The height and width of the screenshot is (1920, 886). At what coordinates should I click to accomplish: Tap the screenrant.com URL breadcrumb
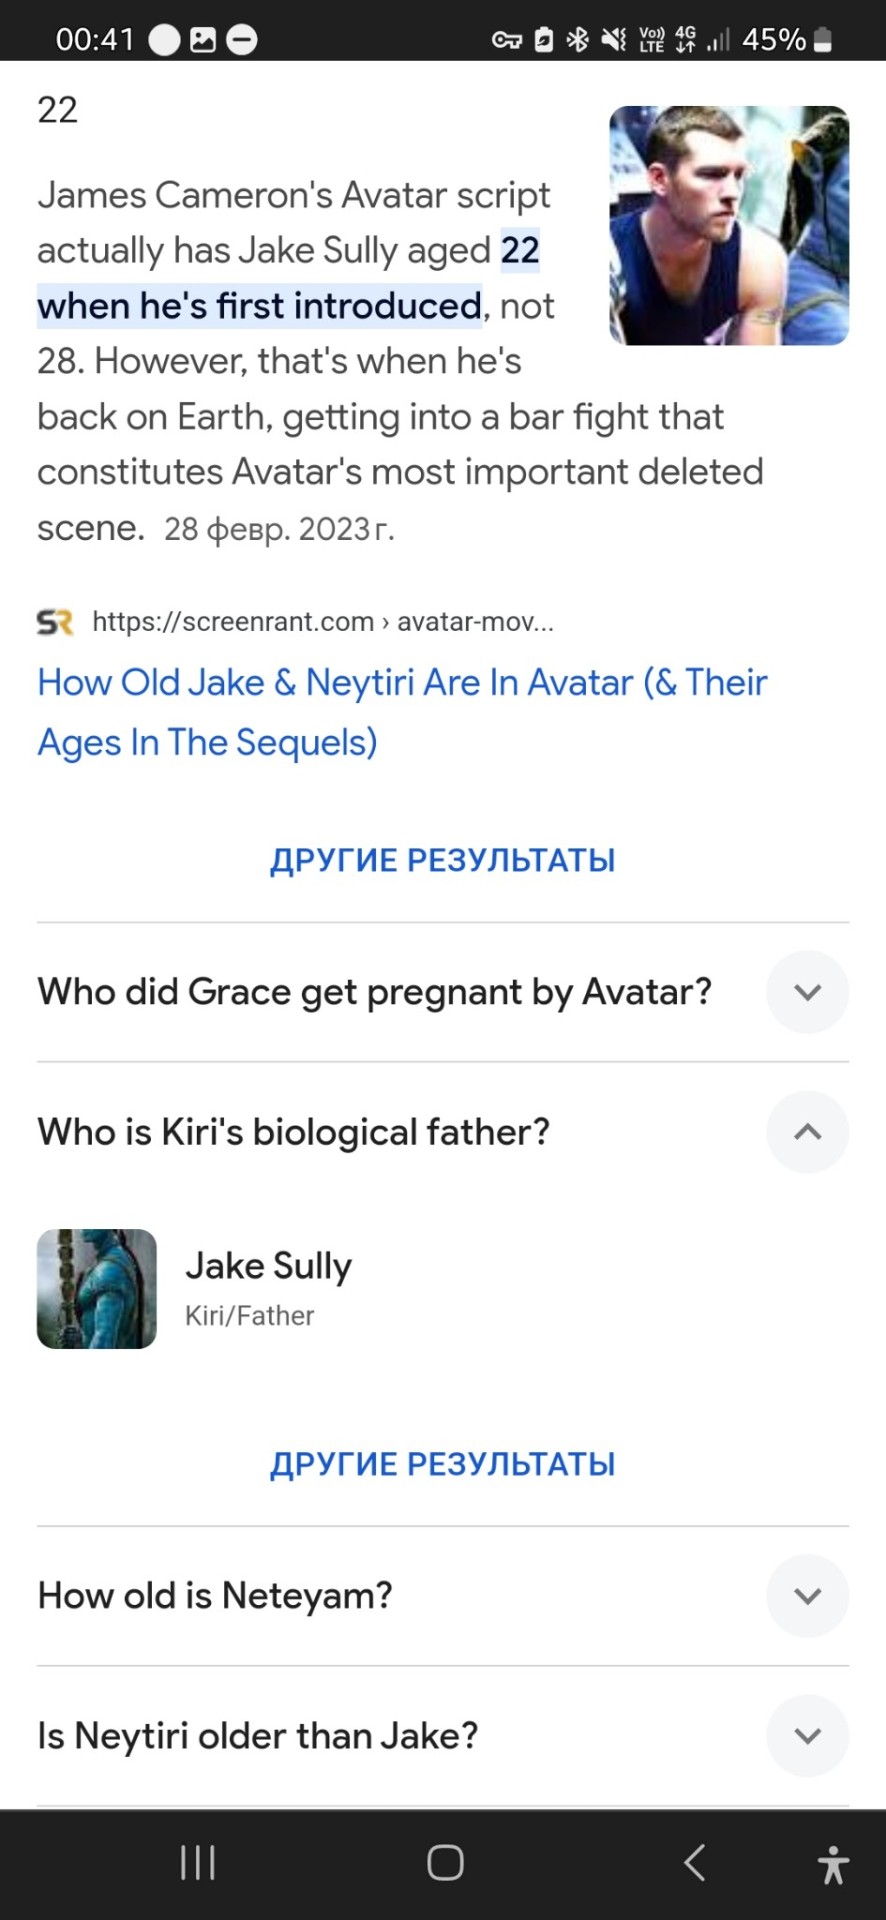click(322, 622)
